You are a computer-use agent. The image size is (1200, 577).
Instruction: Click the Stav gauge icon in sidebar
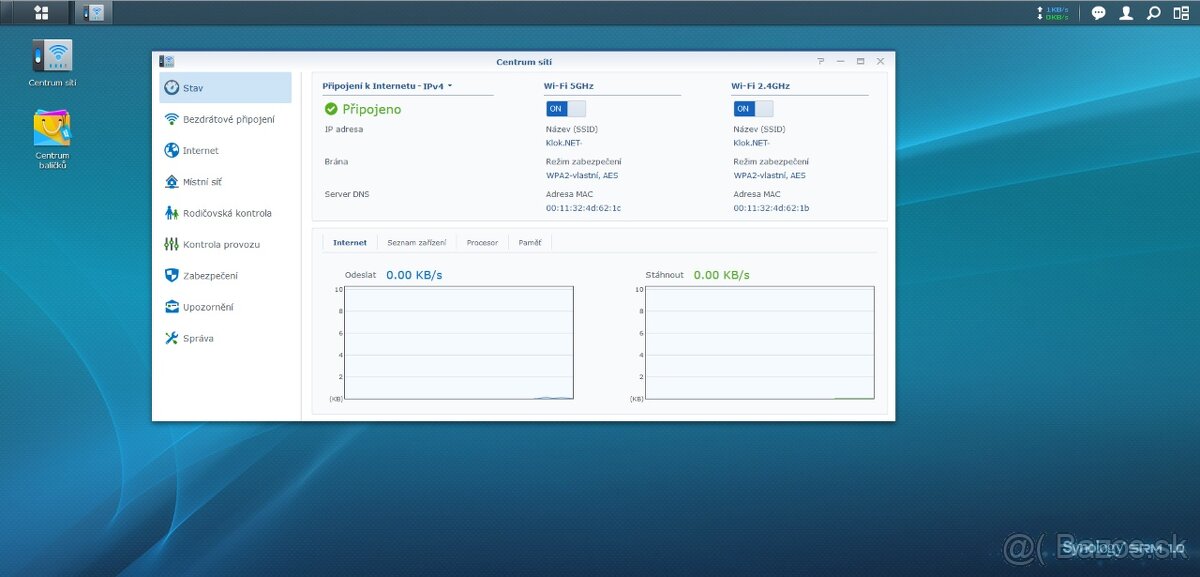tap(172, 88)
